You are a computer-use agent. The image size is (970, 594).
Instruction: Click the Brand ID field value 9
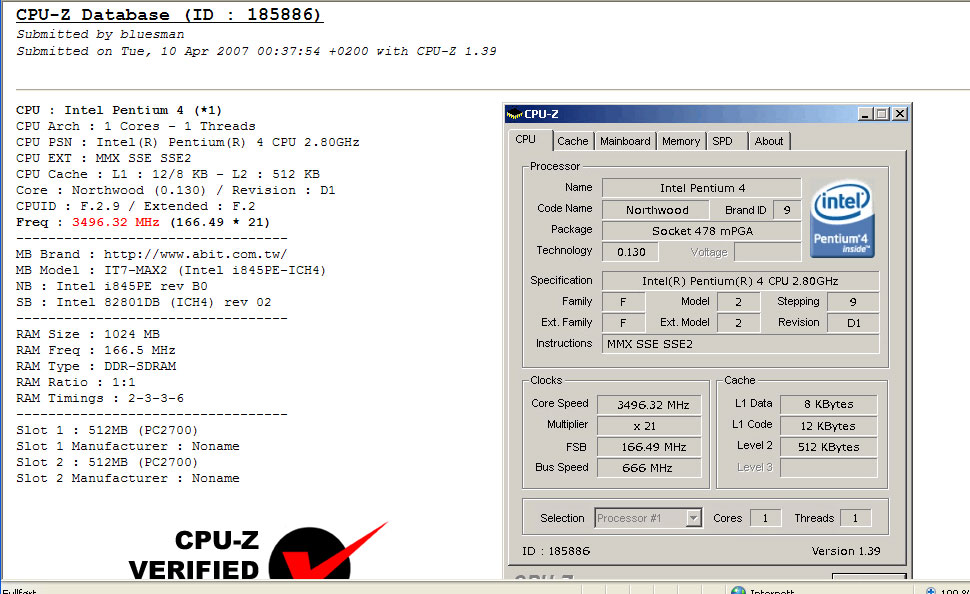coord(787,210)
